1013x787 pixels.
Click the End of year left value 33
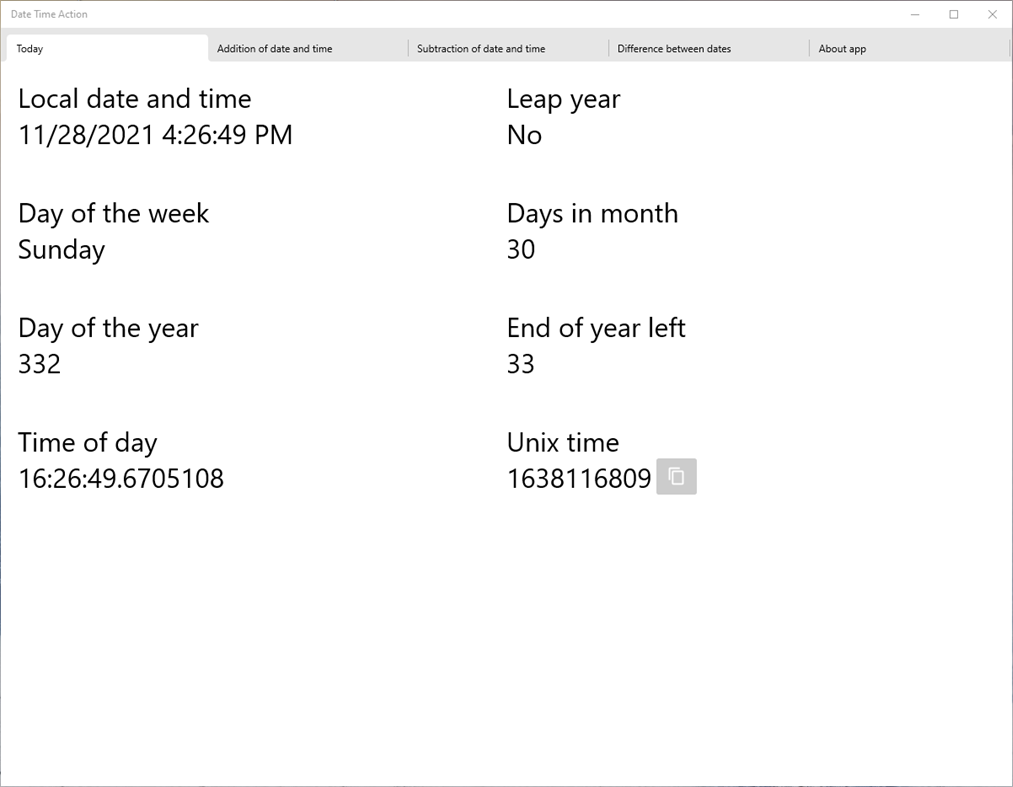[x=520, y=364]
